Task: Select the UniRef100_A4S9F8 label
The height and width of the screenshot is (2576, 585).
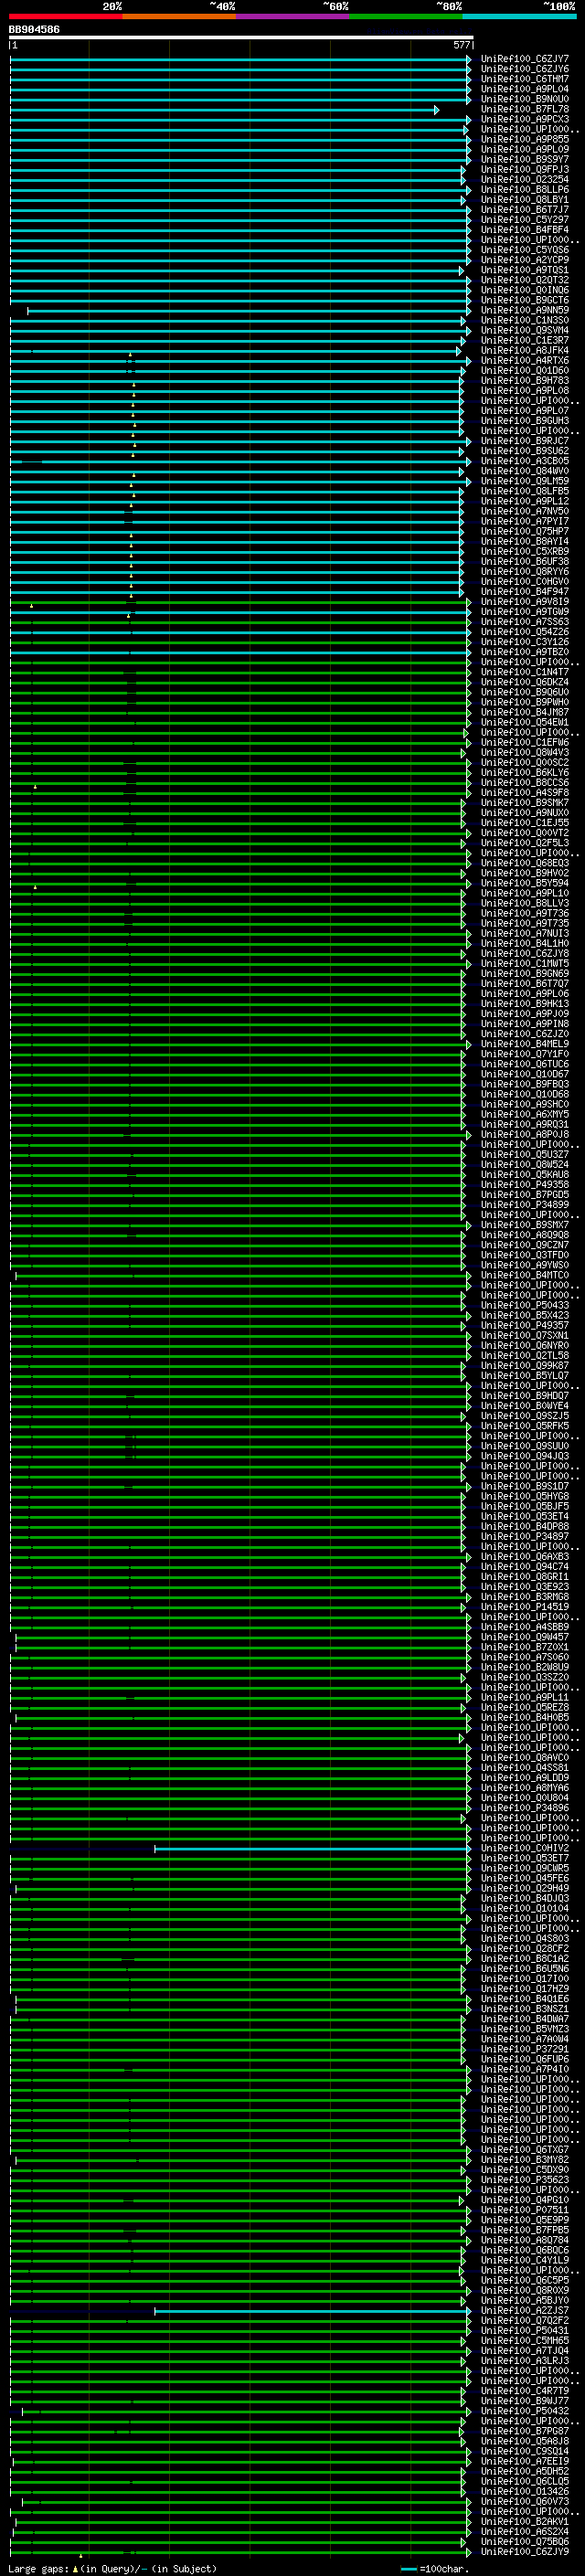Action: tap(524, 792)
